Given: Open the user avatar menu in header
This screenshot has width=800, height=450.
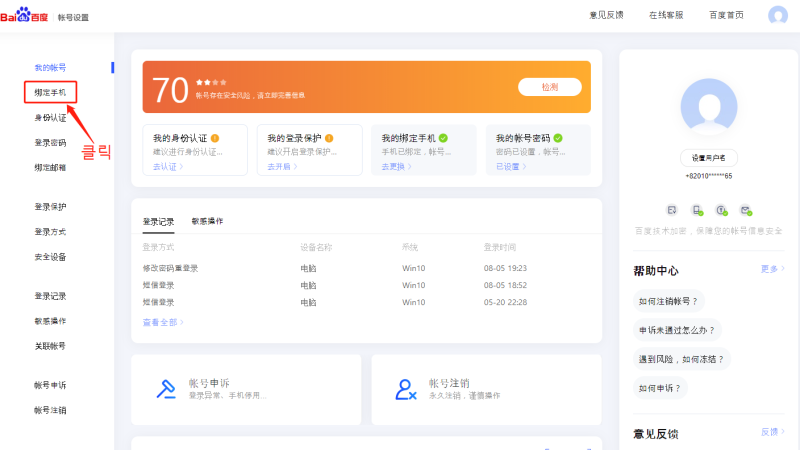Looking at the screenshot, I should pos(778,15).
